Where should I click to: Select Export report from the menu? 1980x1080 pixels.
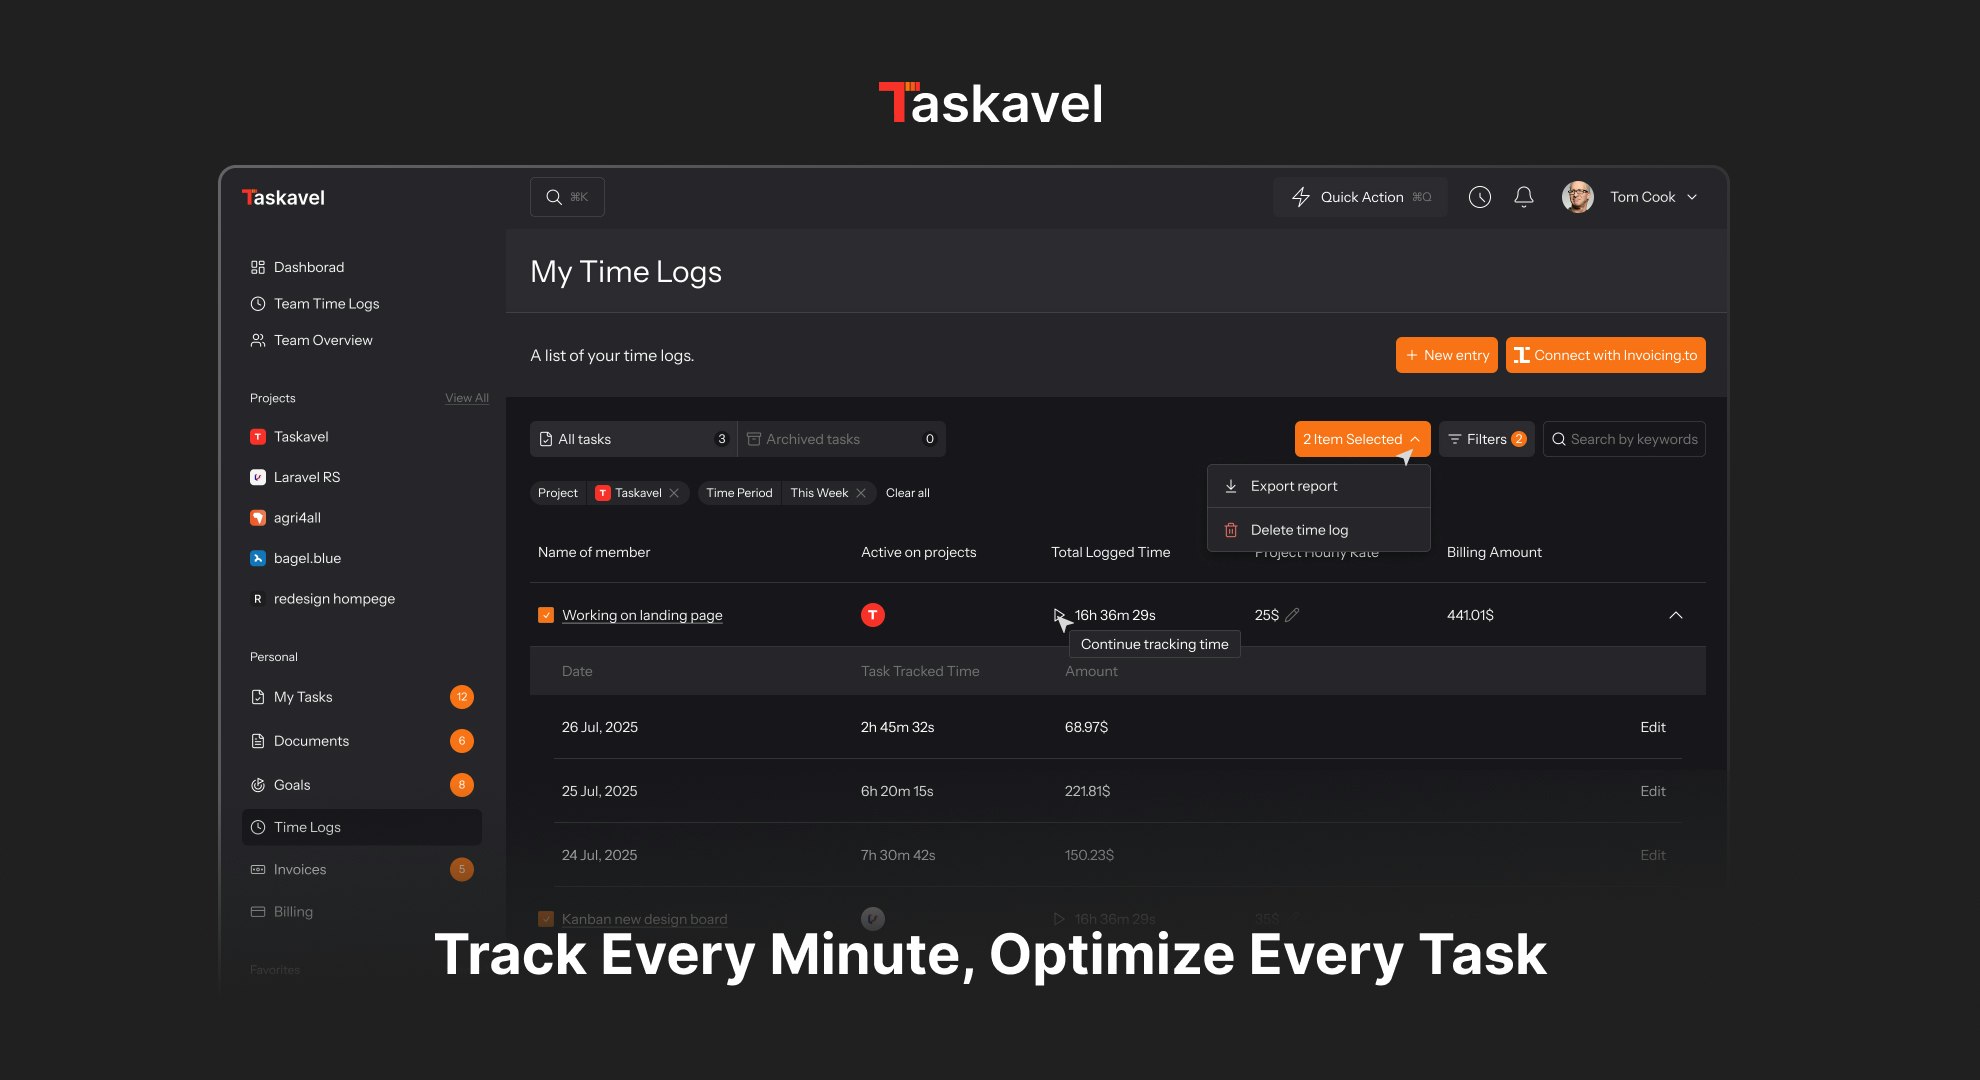point(1294,485)
